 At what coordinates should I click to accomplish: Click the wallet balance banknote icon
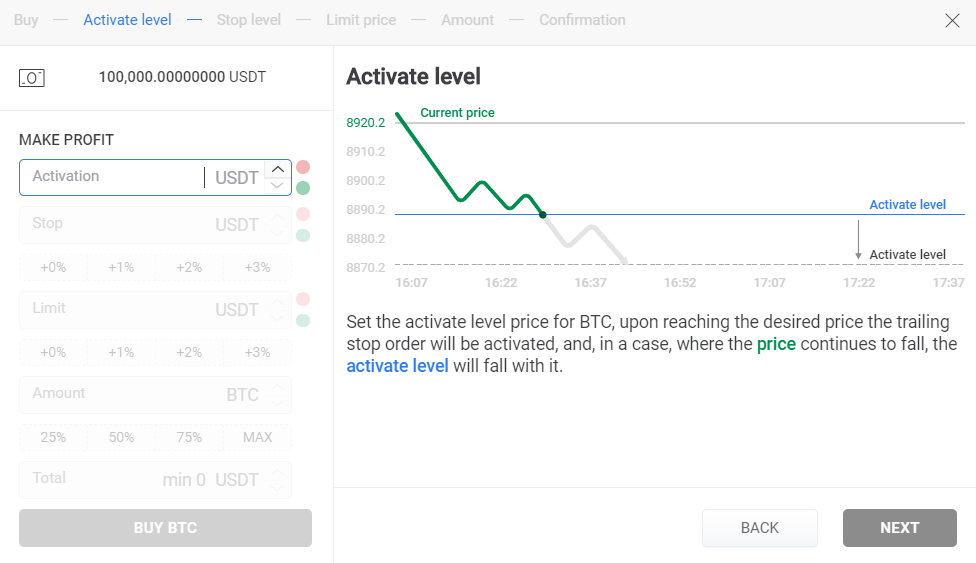[x=32, y=77]
